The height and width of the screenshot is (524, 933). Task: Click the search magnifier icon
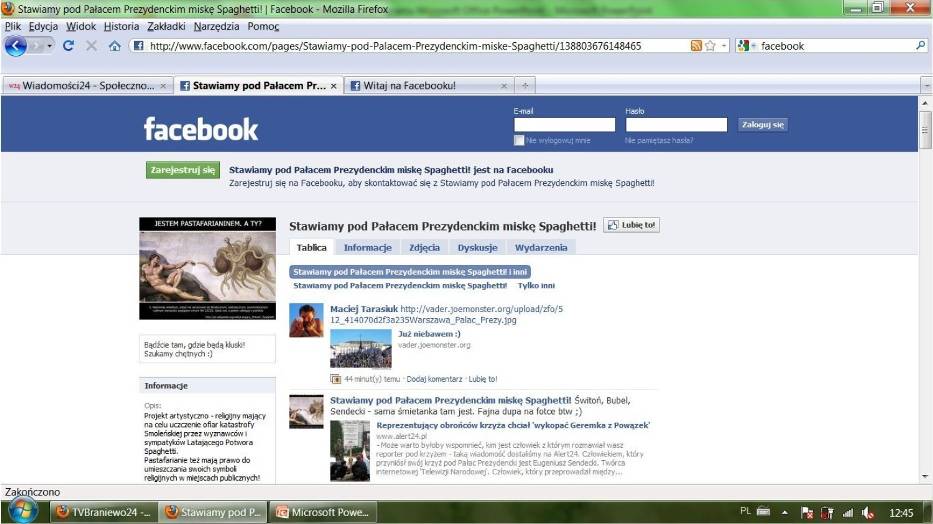point(920,45)
